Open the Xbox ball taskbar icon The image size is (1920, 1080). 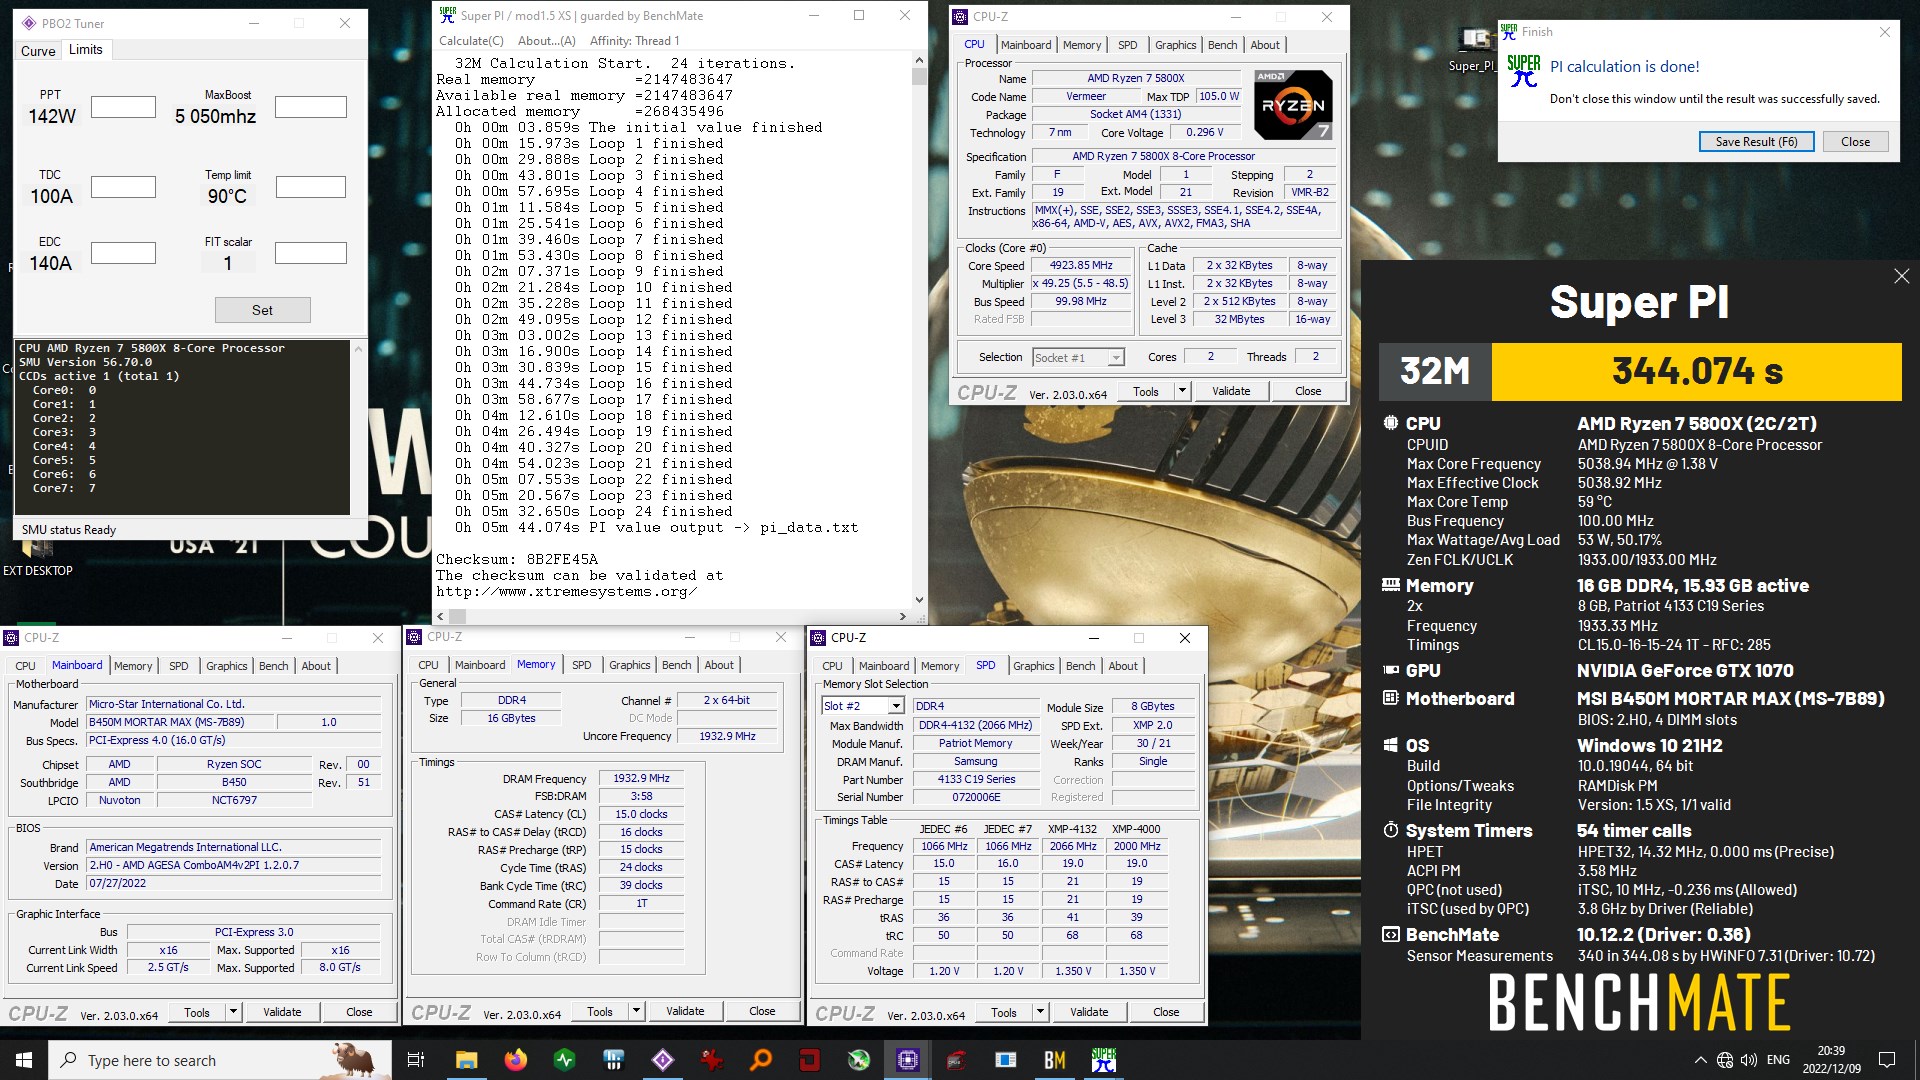(859, 1060)
